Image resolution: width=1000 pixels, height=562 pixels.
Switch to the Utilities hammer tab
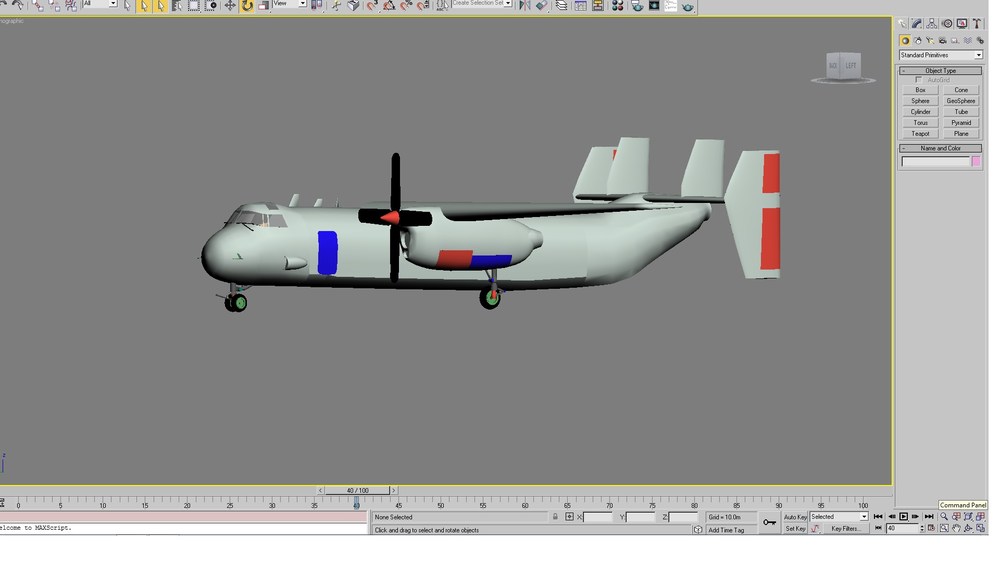pos(977,24)
